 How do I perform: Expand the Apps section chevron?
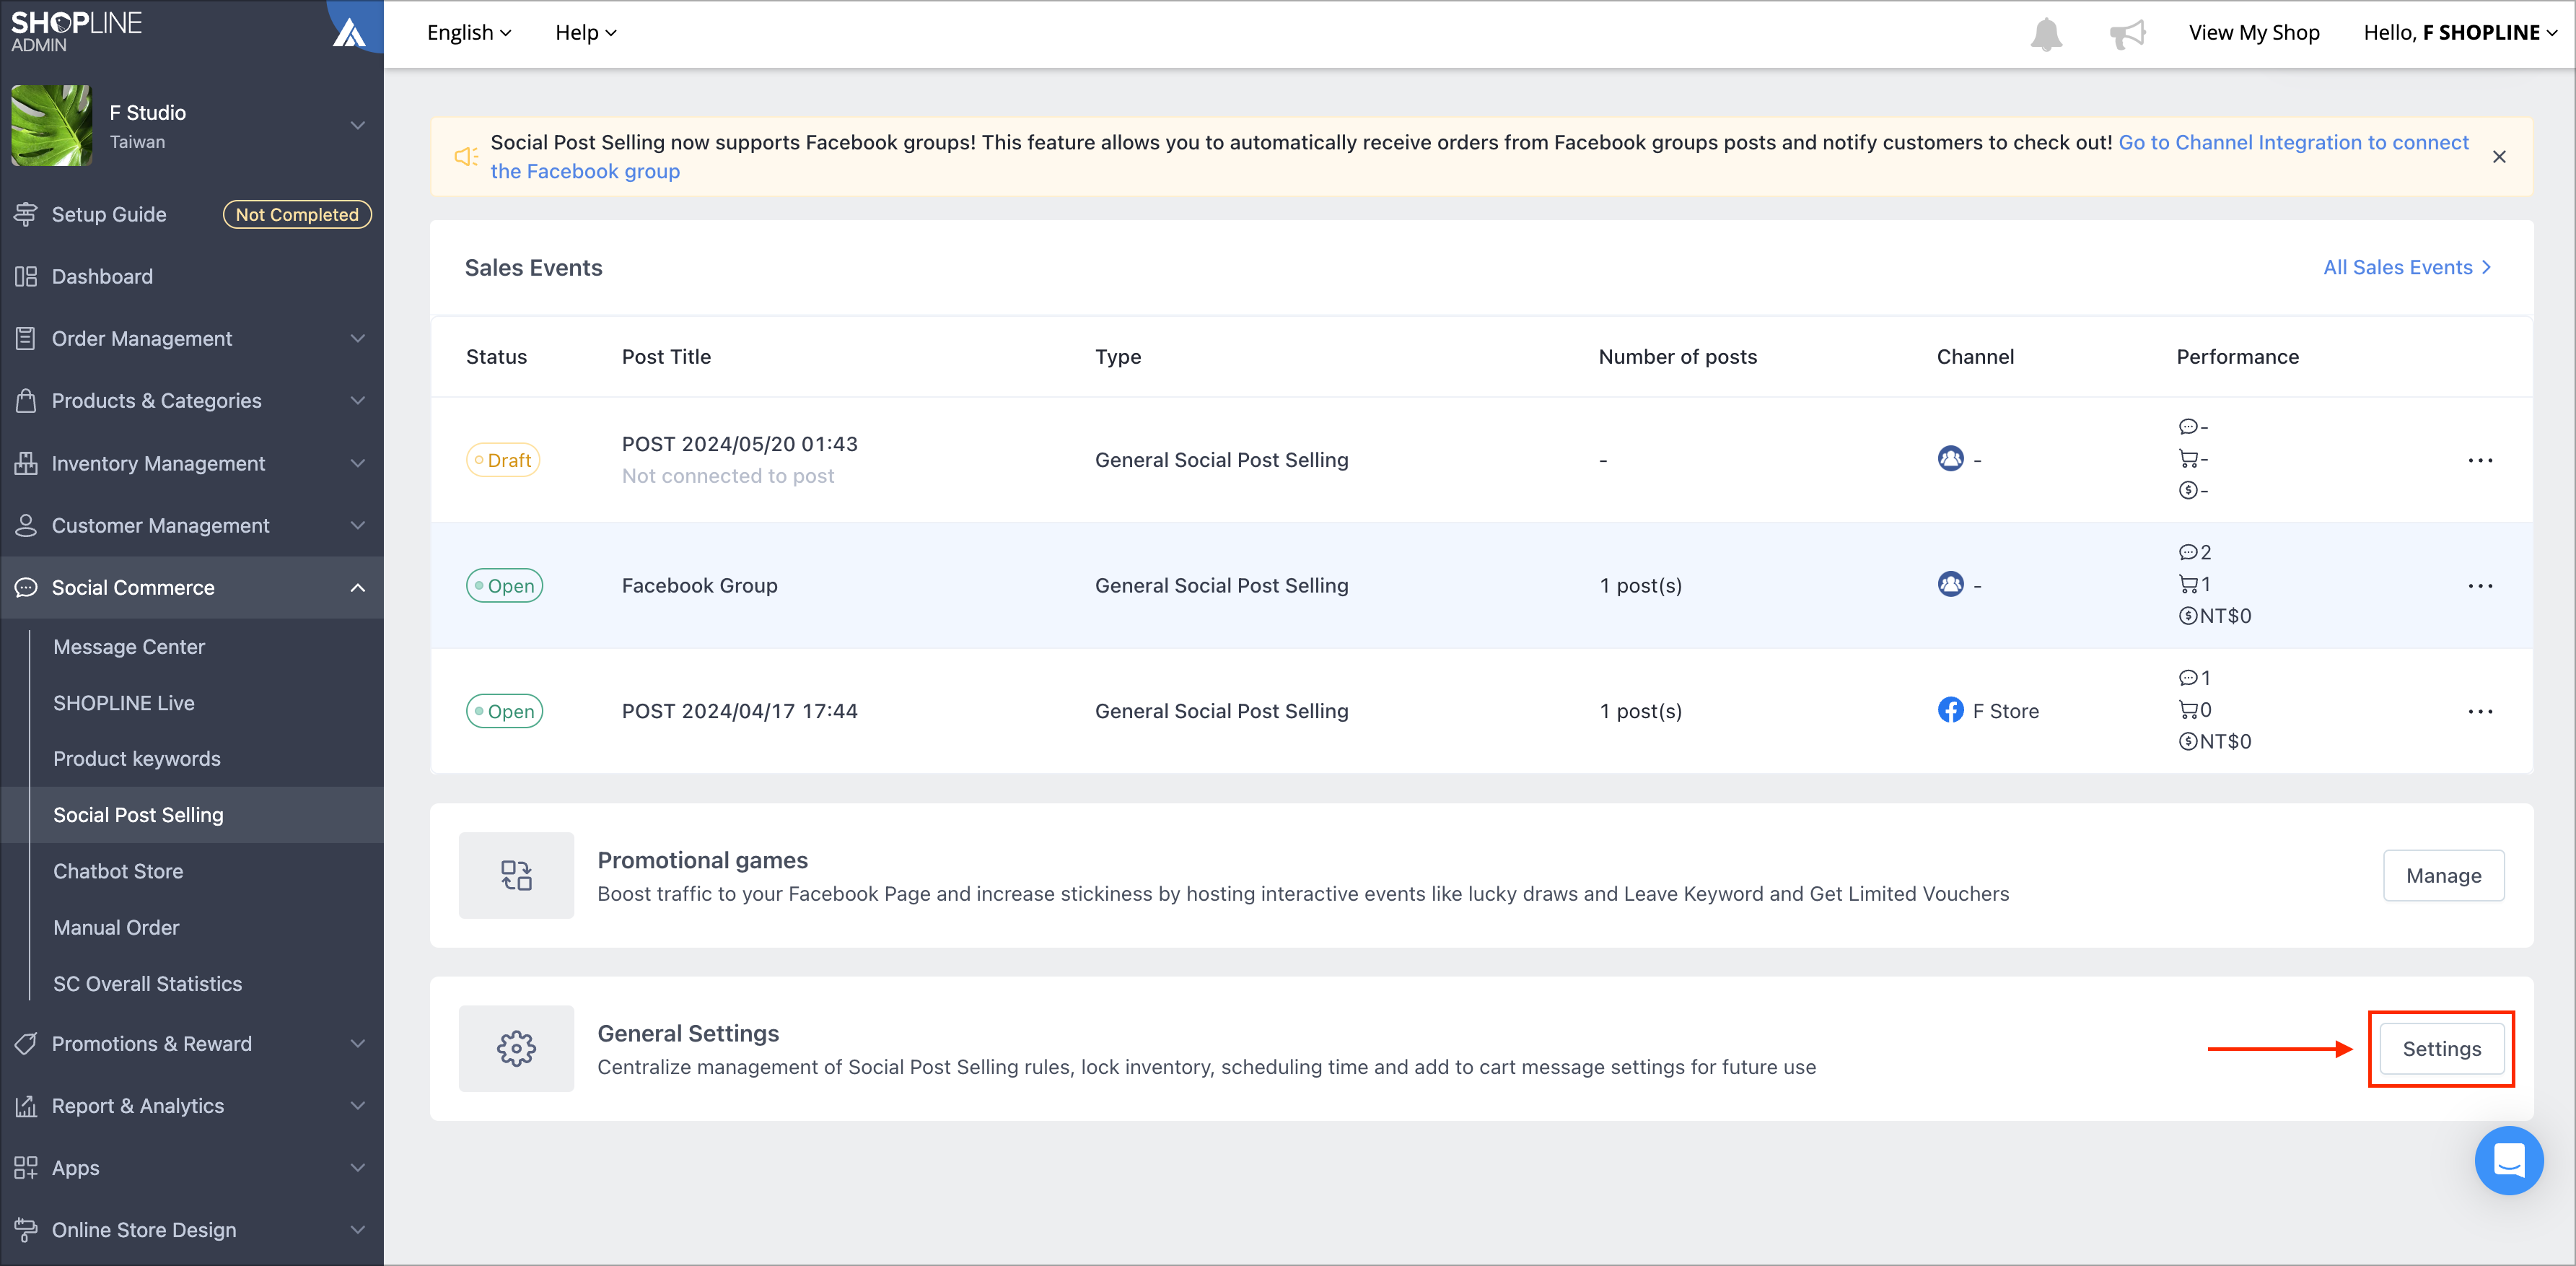[357, 1167]
